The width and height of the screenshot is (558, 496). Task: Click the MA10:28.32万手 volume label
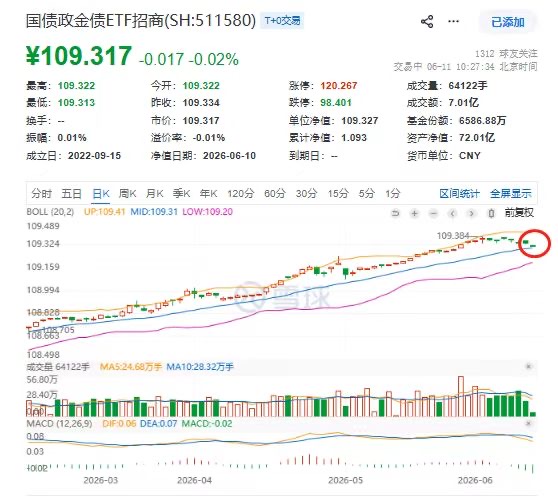[x=200, y=366]
